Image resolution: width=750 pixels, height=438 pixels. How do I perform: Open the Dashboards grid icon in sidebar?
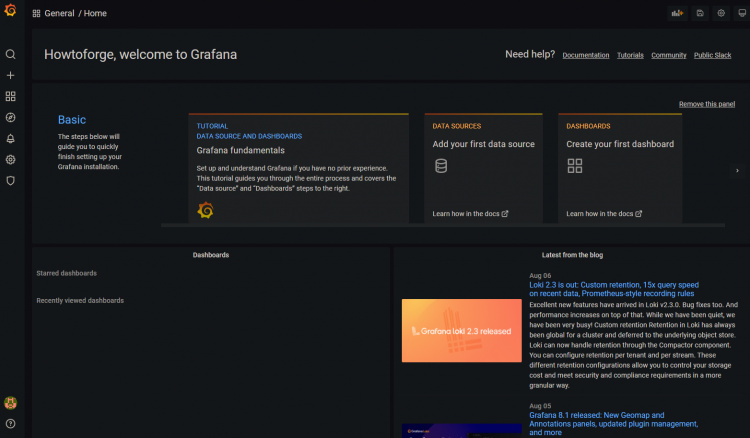coord(11,96)
